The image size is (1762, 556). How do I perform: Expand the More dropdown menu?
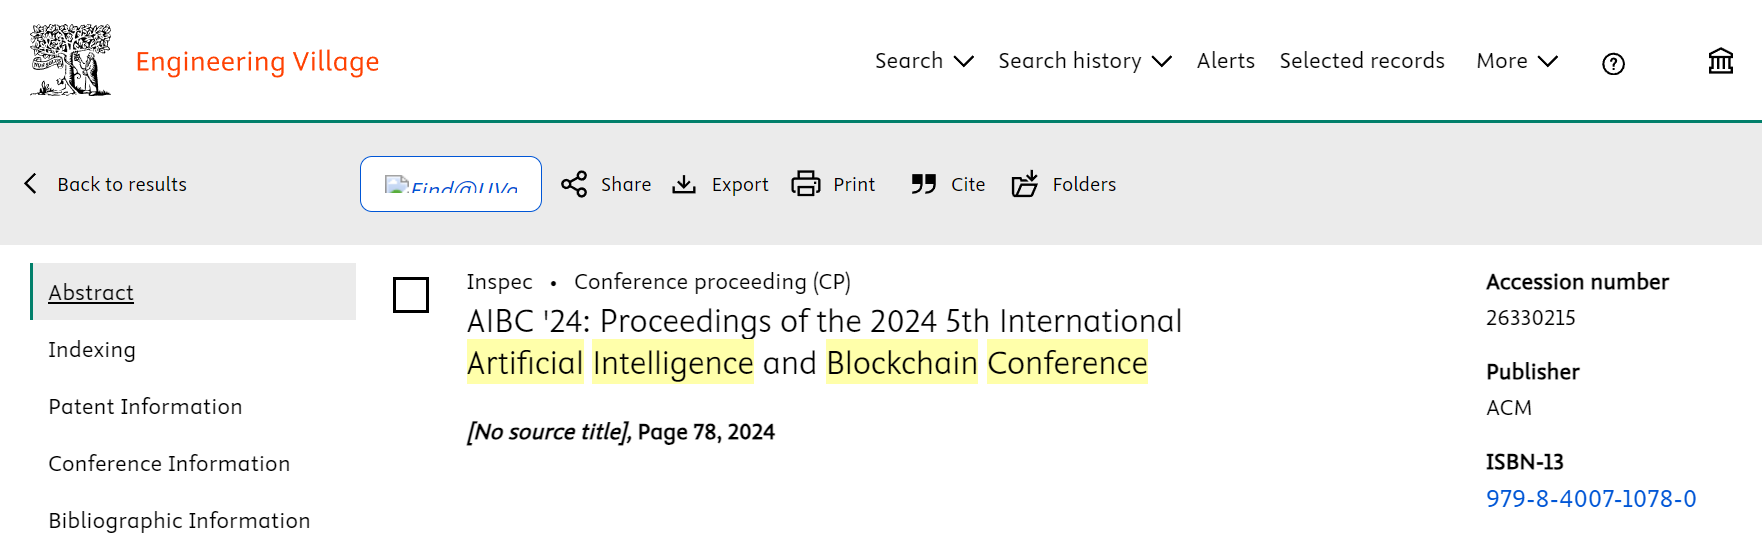click(1517, 61)
